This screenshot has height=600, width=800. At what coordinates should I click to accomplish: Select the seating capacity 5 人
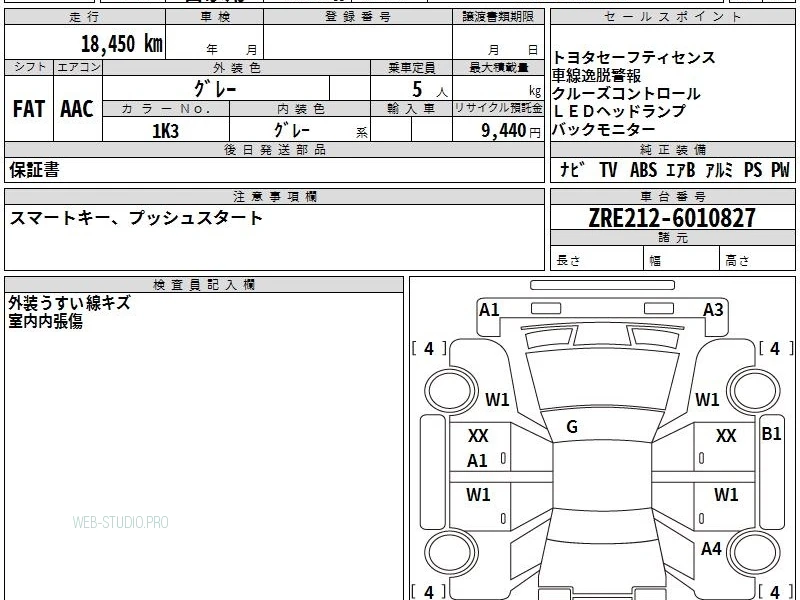429,90
